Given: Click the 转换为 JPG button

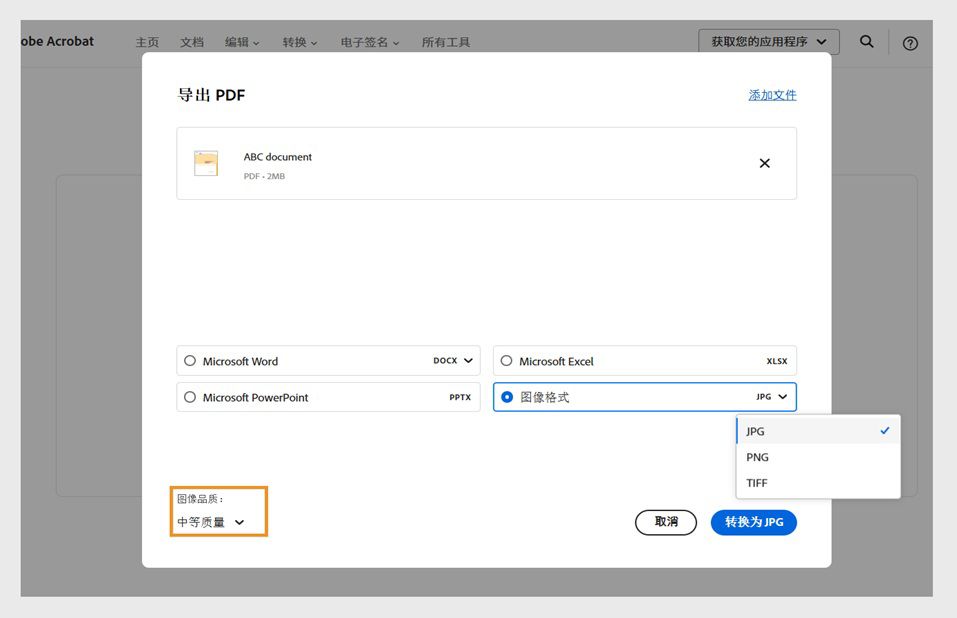Looking at the screenshot, I should pos(753,522).
